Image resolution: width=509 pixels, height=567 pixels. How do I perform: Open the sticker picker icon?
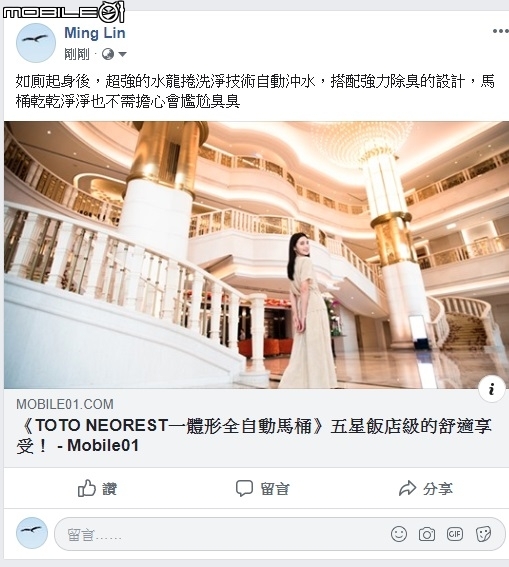tap(483, 534)
